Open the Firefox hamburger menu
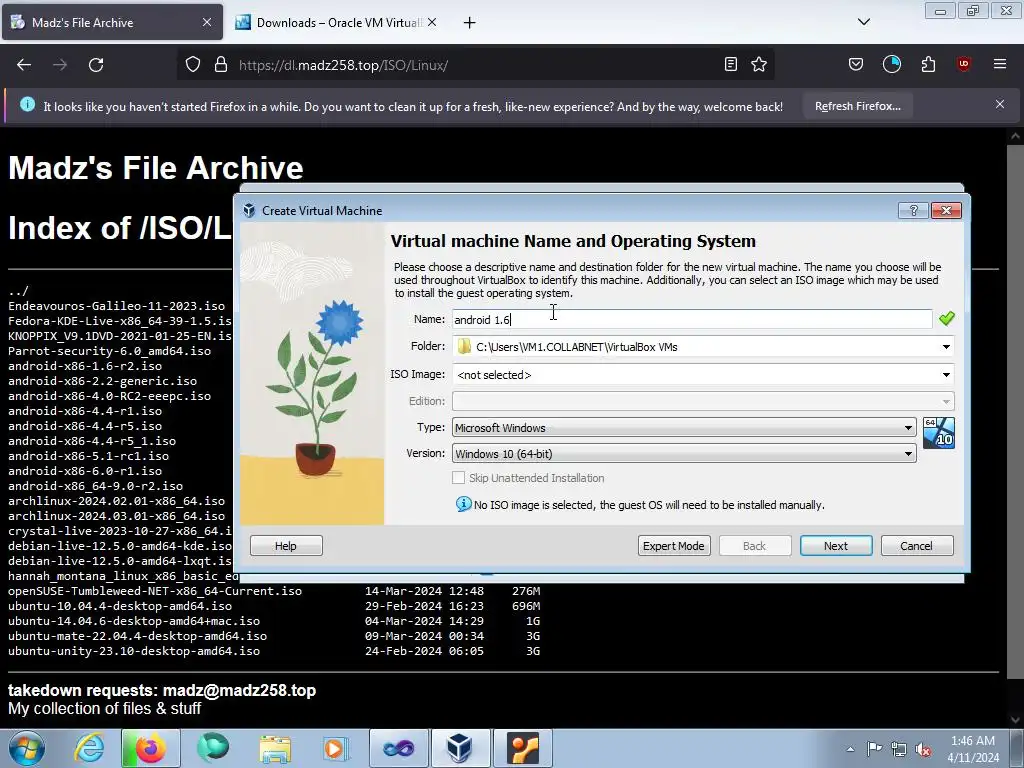This screenshot has width=1024, height=768. (x=1000, y=64)
